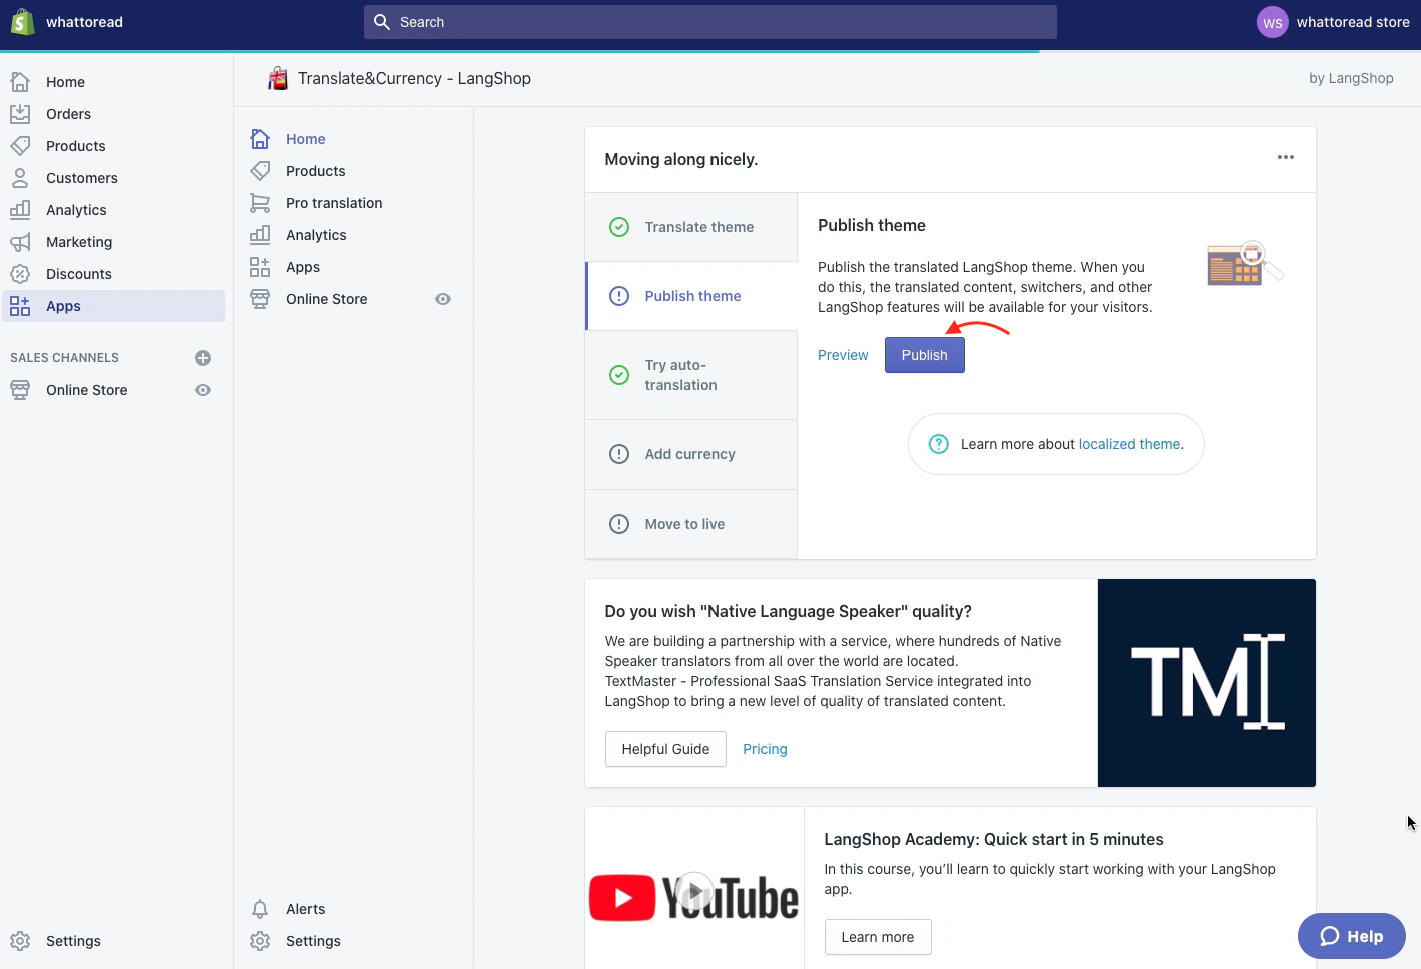This screenshot has height=969, width=1421.
Task: Click the theme preview illustration icon
Action: coord(1245,264)
